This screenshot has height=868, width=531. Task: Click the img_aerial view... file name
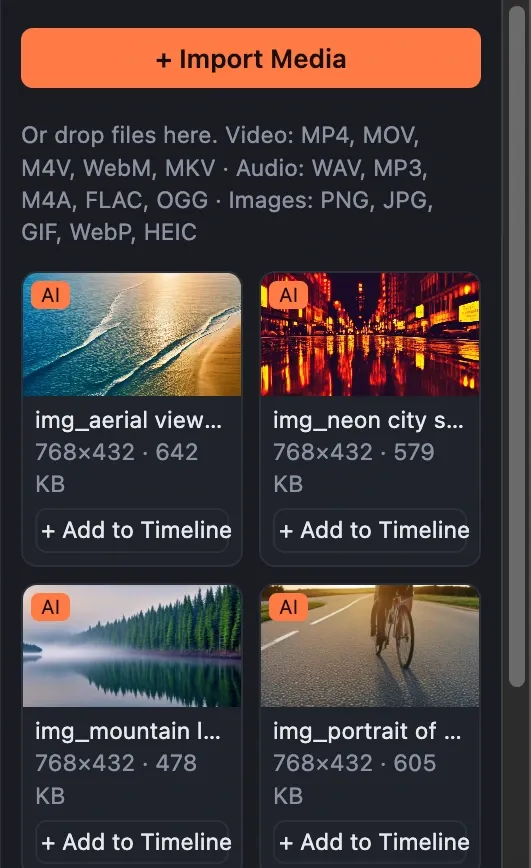tap(128, 421)
